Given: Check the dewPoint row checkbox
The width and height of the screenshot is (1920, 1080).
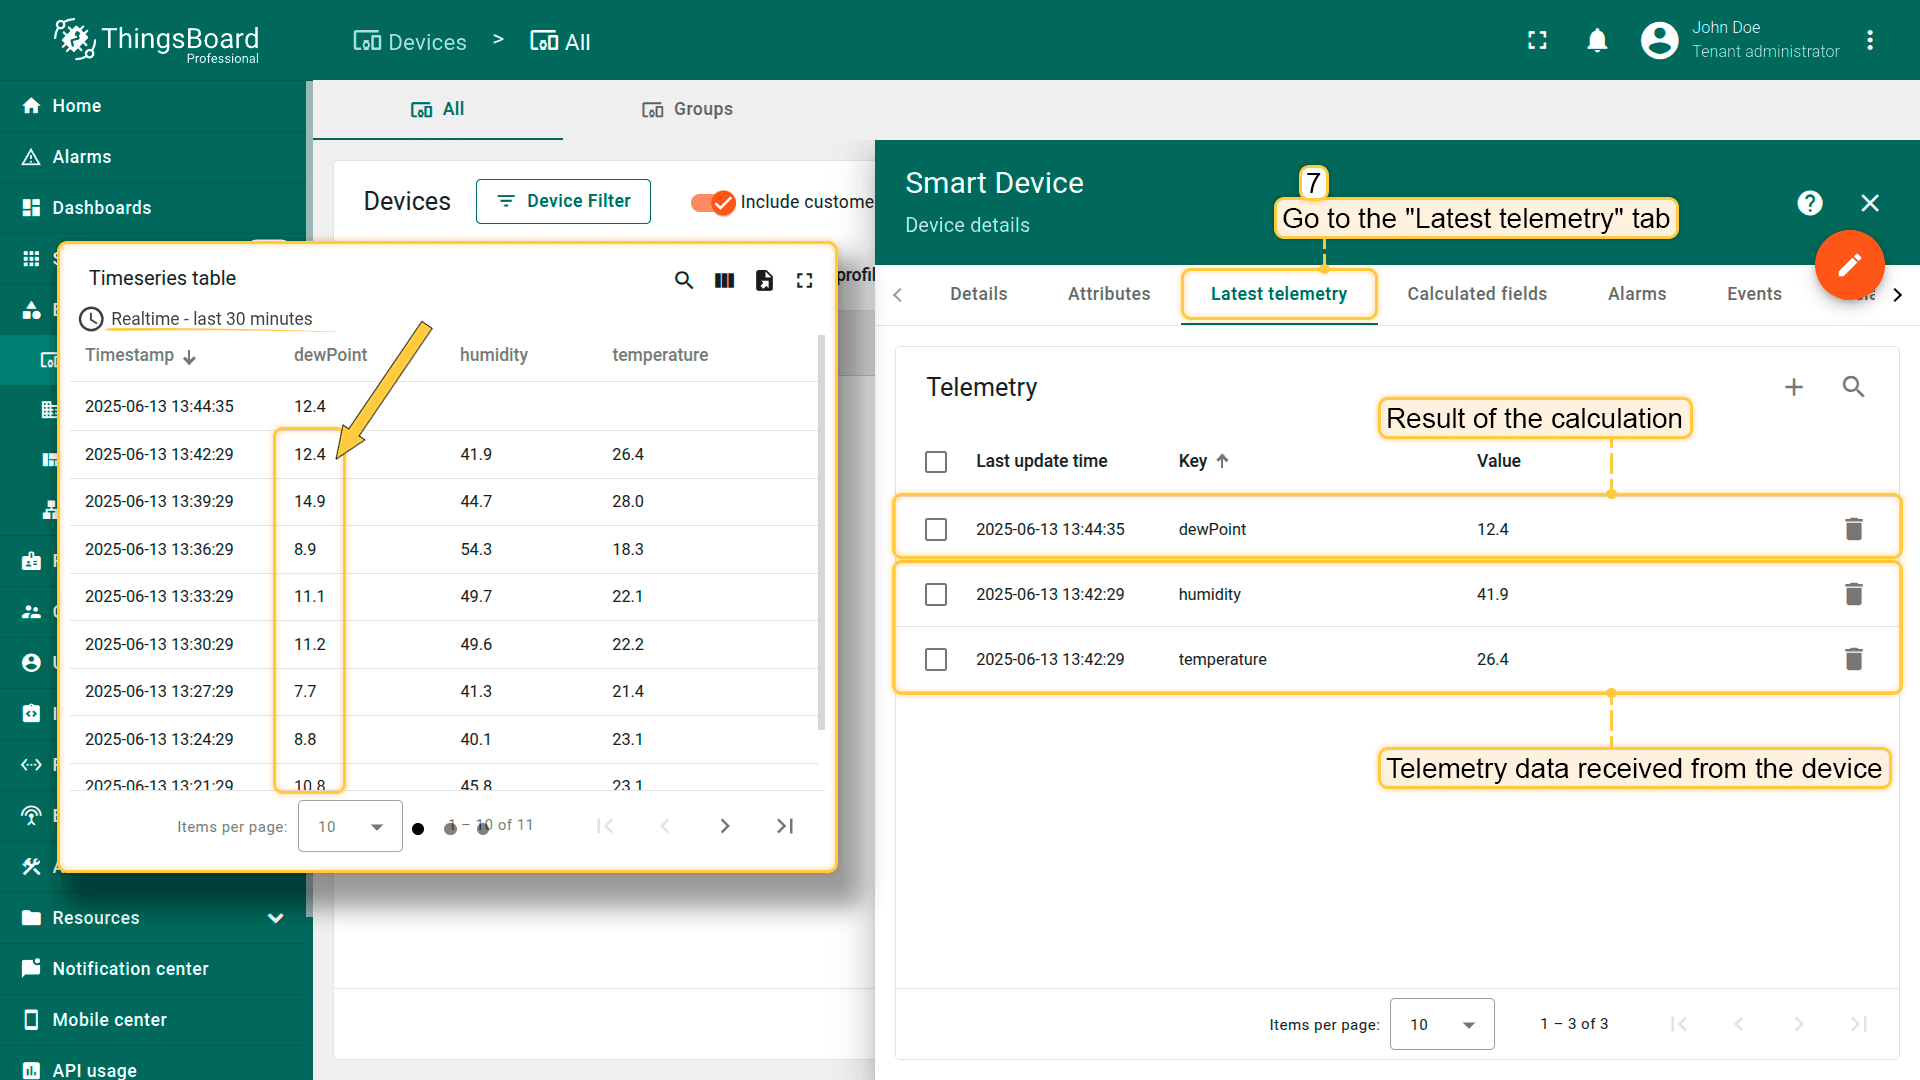Looking at the screenshot, I should pyautogui.click(x=936, y=529).
